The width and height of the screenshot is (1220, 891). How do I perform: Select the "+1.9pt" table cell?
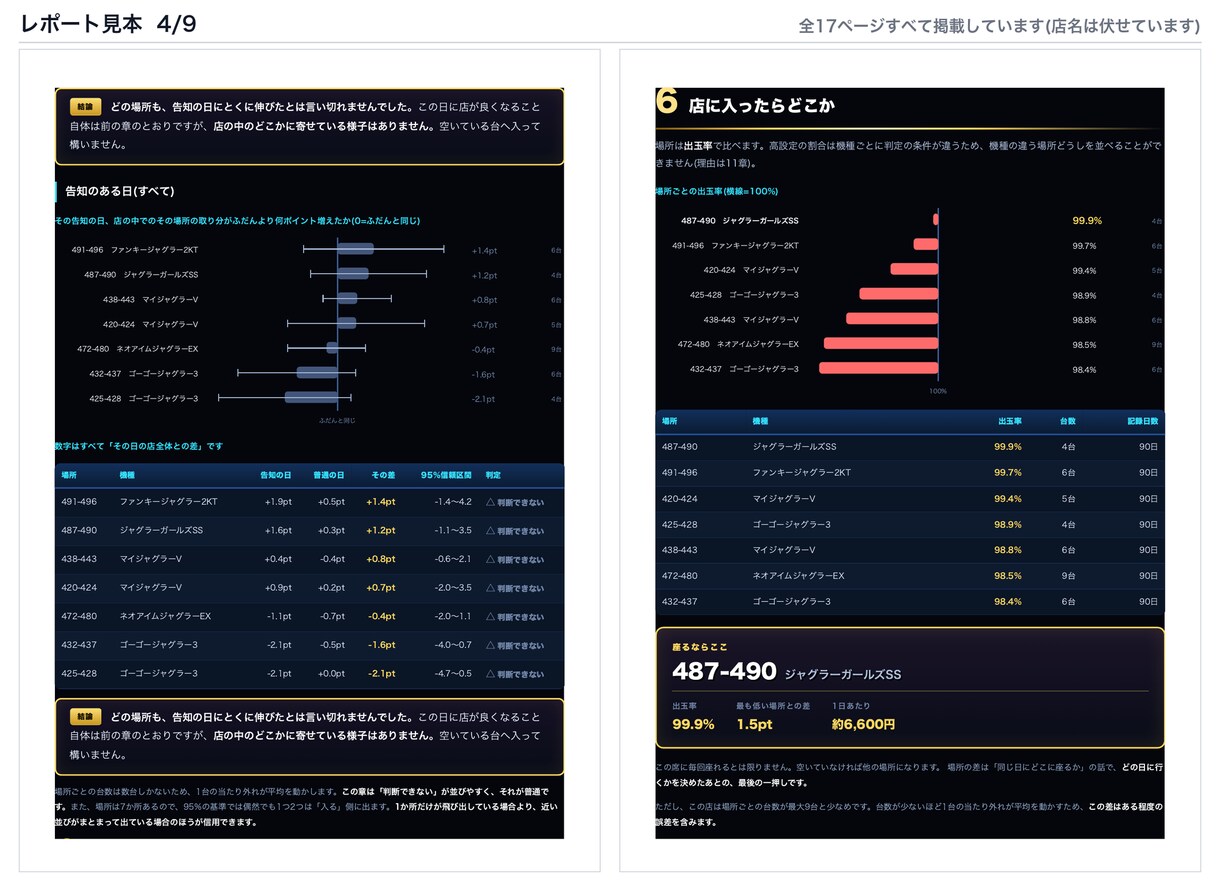tap(278, 502)
